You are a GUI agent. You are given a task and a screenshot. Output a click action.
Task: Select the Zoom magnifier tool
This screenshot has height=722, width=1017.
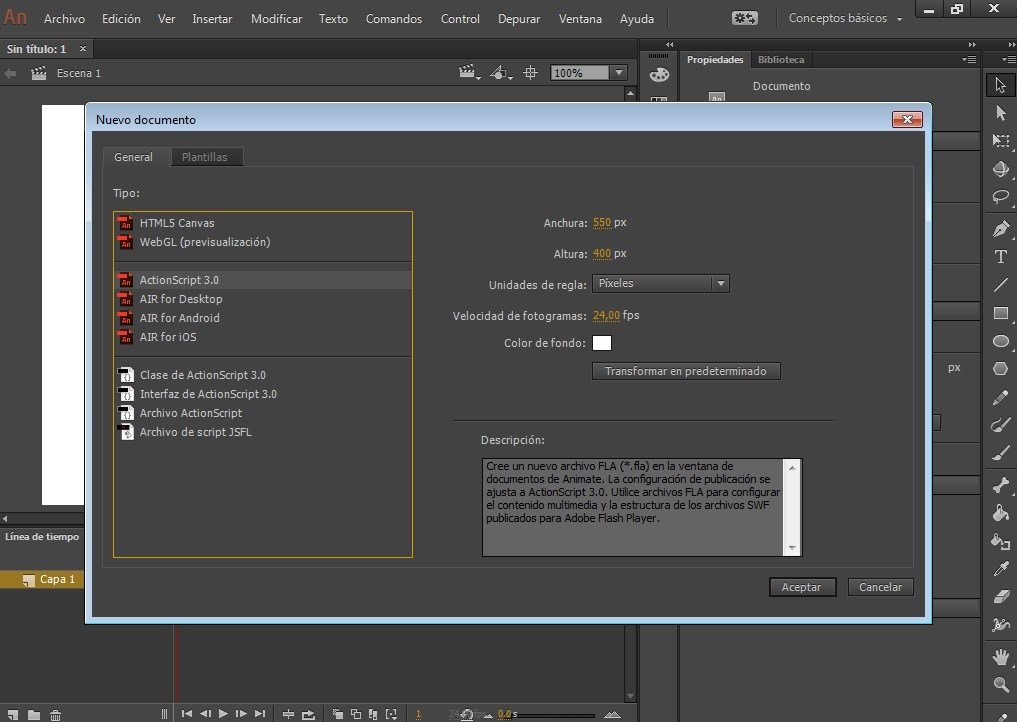point(1000,685)
